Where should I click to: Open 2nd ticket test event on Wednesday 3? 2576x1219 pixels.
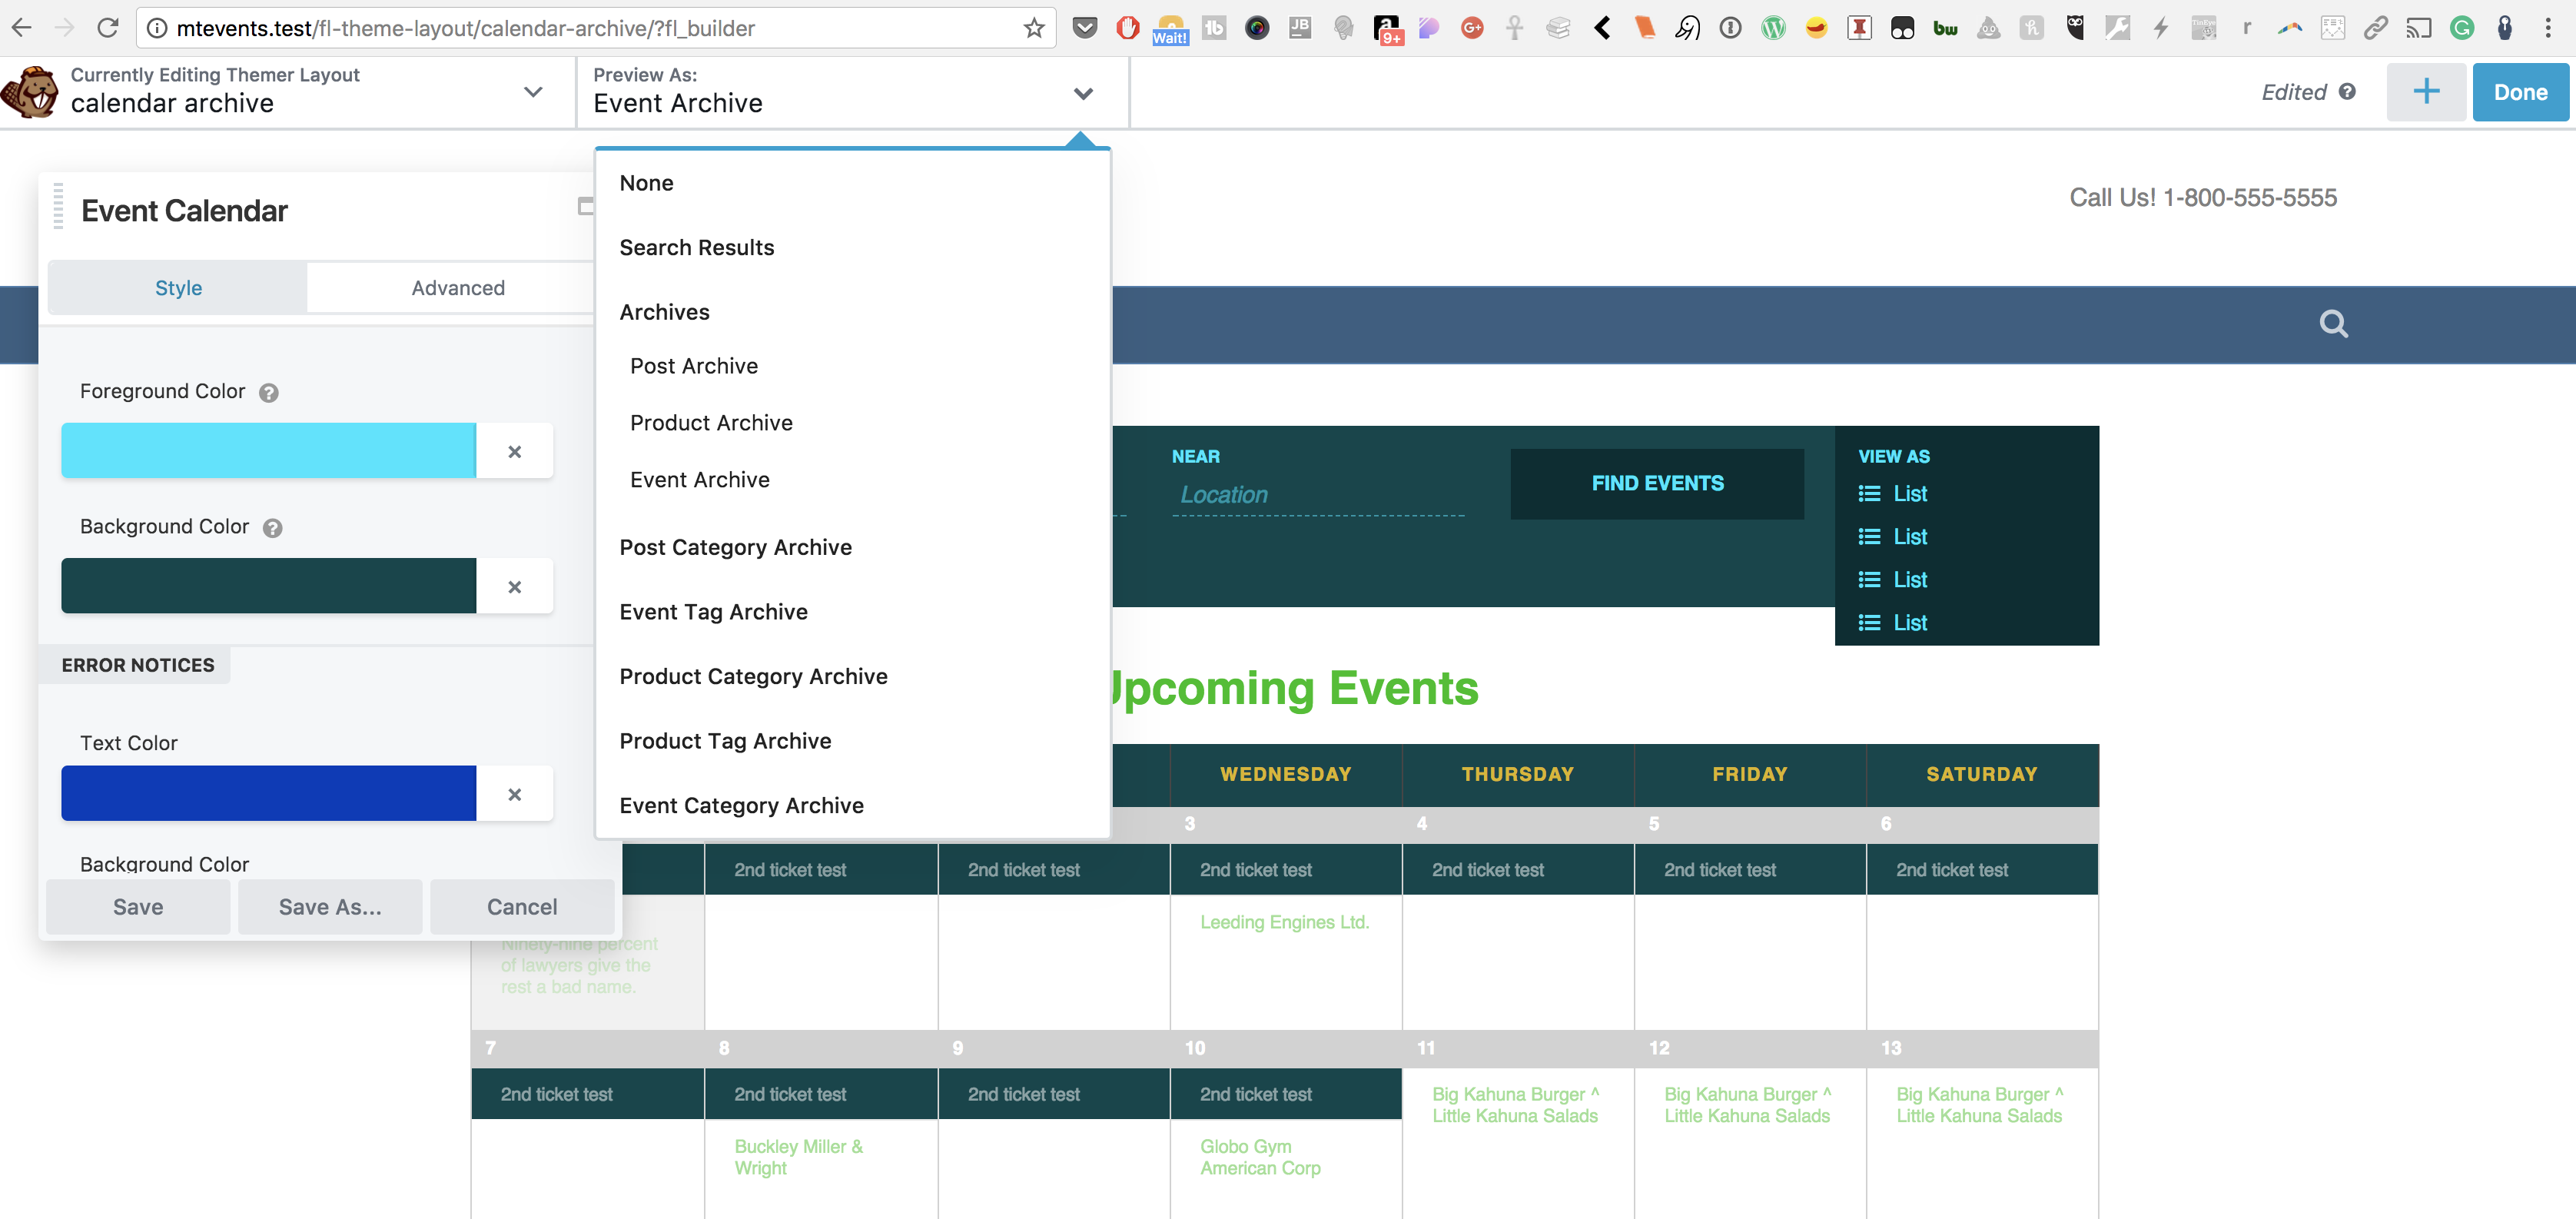coord(1255,870)
